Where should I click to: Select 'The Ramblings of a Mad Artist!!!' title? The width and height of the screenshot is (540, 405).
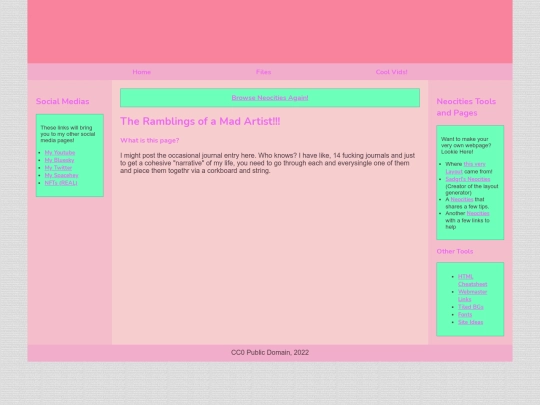(x=200, y=121)
